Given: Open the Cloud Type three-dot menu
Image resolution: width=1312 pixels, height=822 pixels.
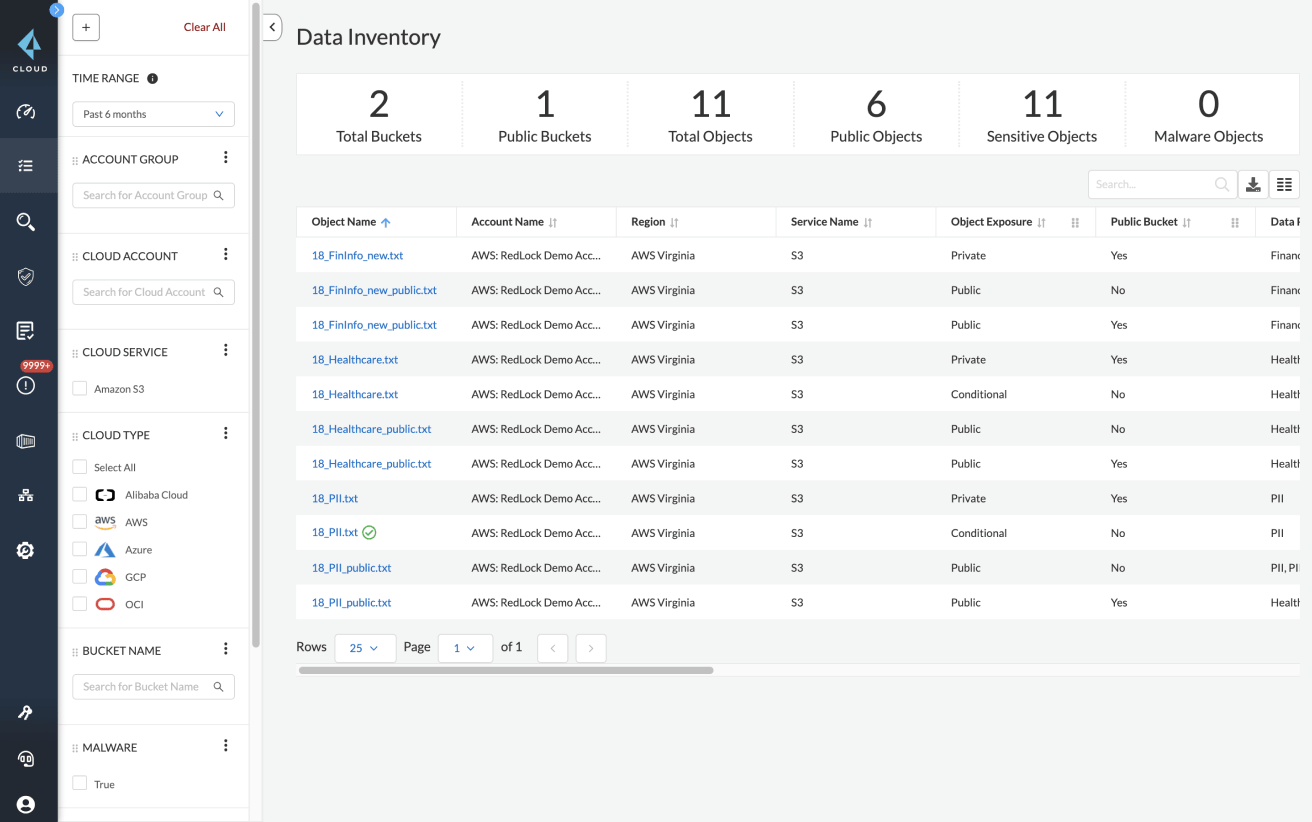Looking at the screenshot, I should point(226,433).
